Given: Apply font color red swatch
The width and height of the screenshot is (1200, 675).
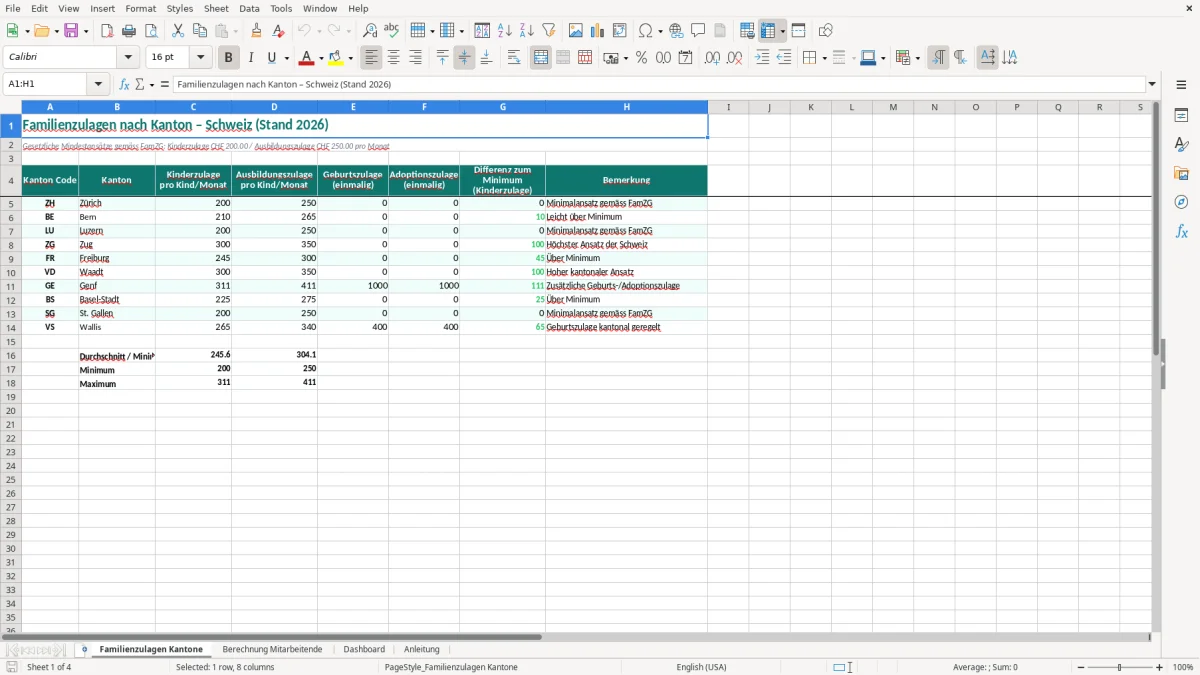Looking at the screenshot, I should pyautogui.click(x=306, y=58).
